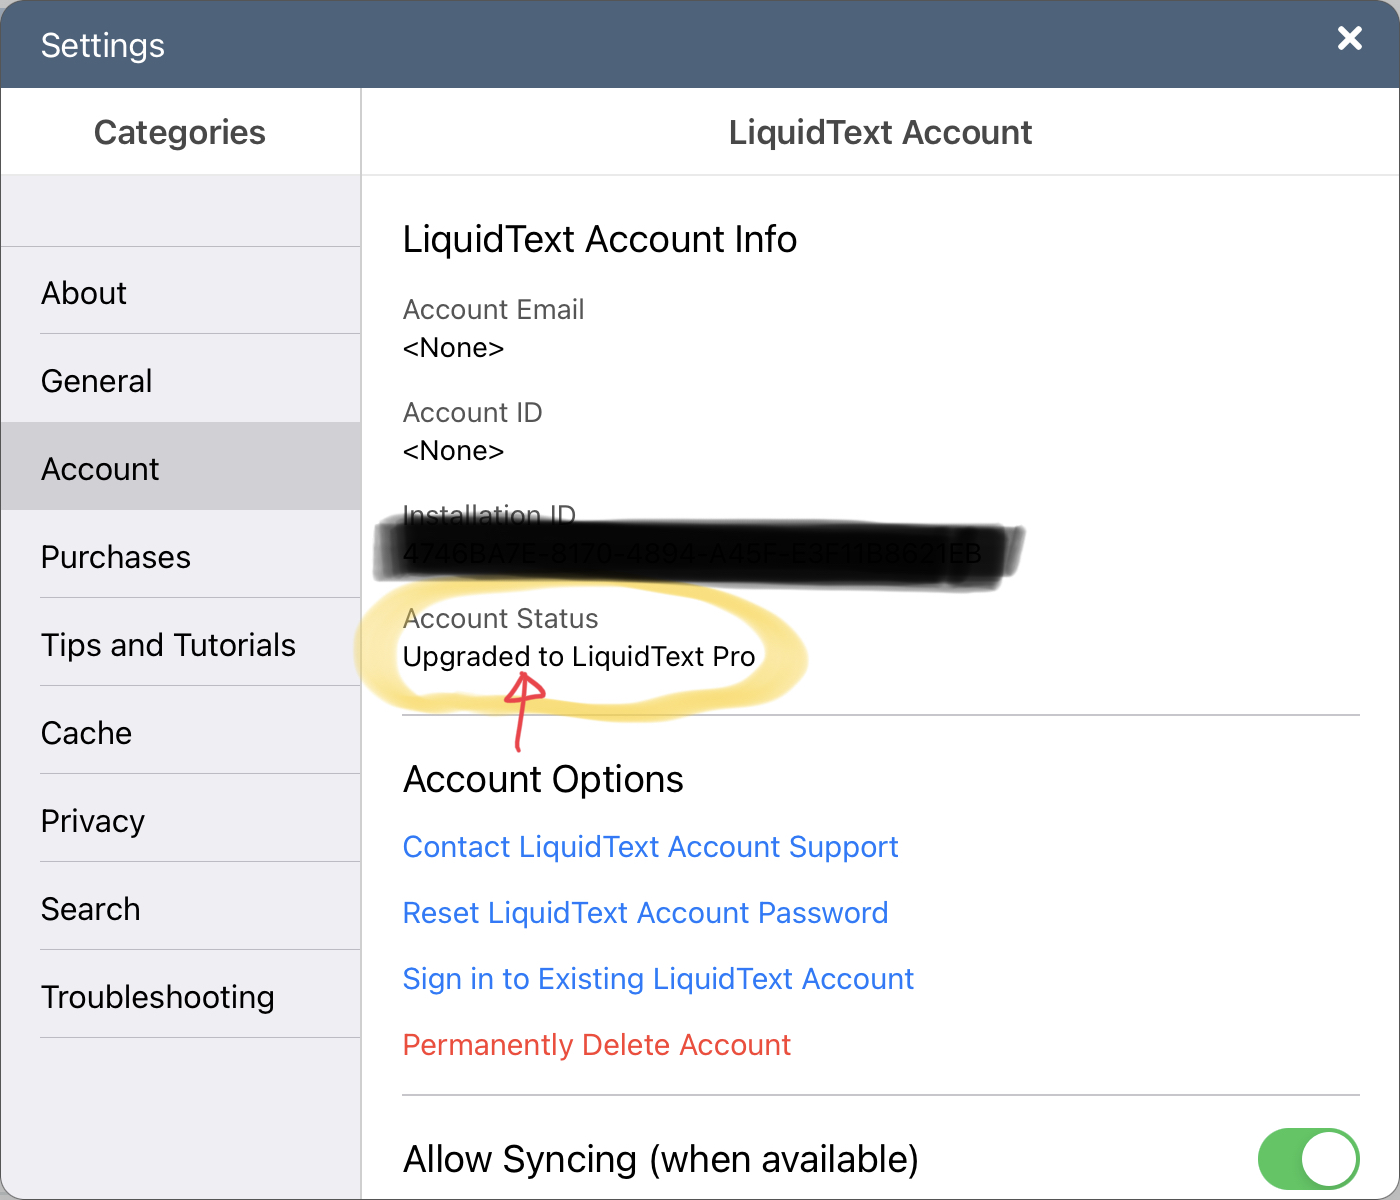Click the LiquidText Account Info heading
Image resolution: width=1400 pixels, height=1200 pixels.
600,240
